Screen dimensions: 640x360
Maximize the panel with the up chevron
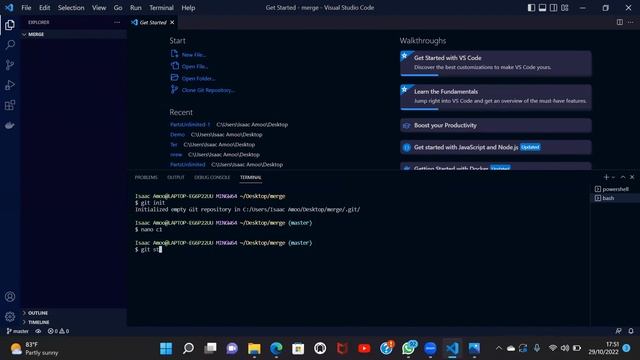click(623, 177)
